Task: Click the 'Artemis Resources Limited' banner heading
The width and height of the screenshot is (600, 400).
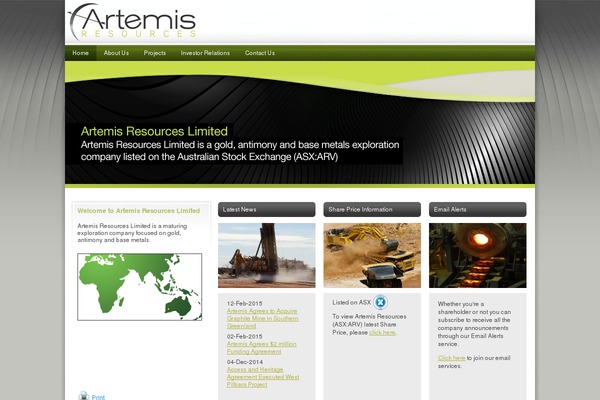Action: [x=154, y=131]
